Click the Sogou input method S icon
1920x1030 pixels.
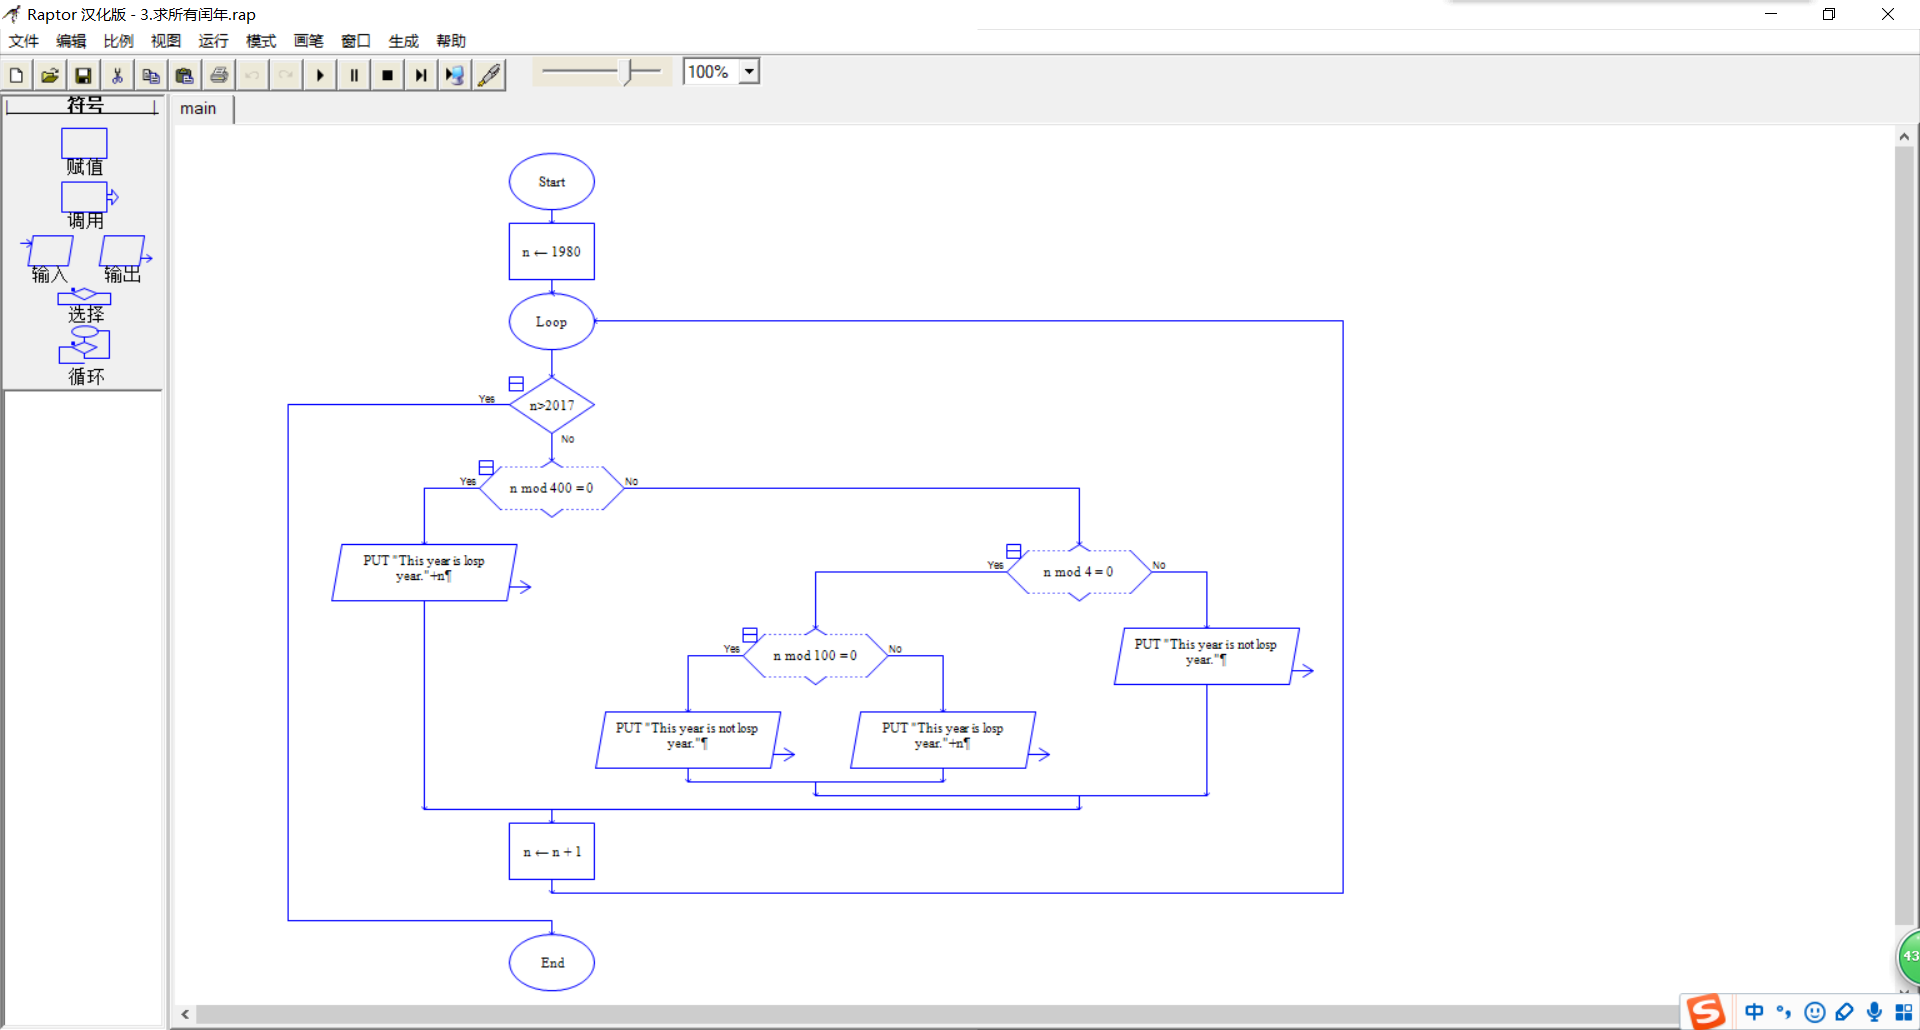pos(1707,1012)
